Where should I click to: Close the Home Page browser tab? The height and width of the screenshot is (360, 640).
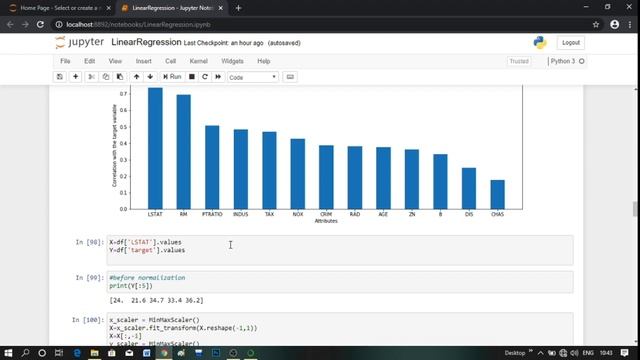pyautogui.click(x=108, y=8)
